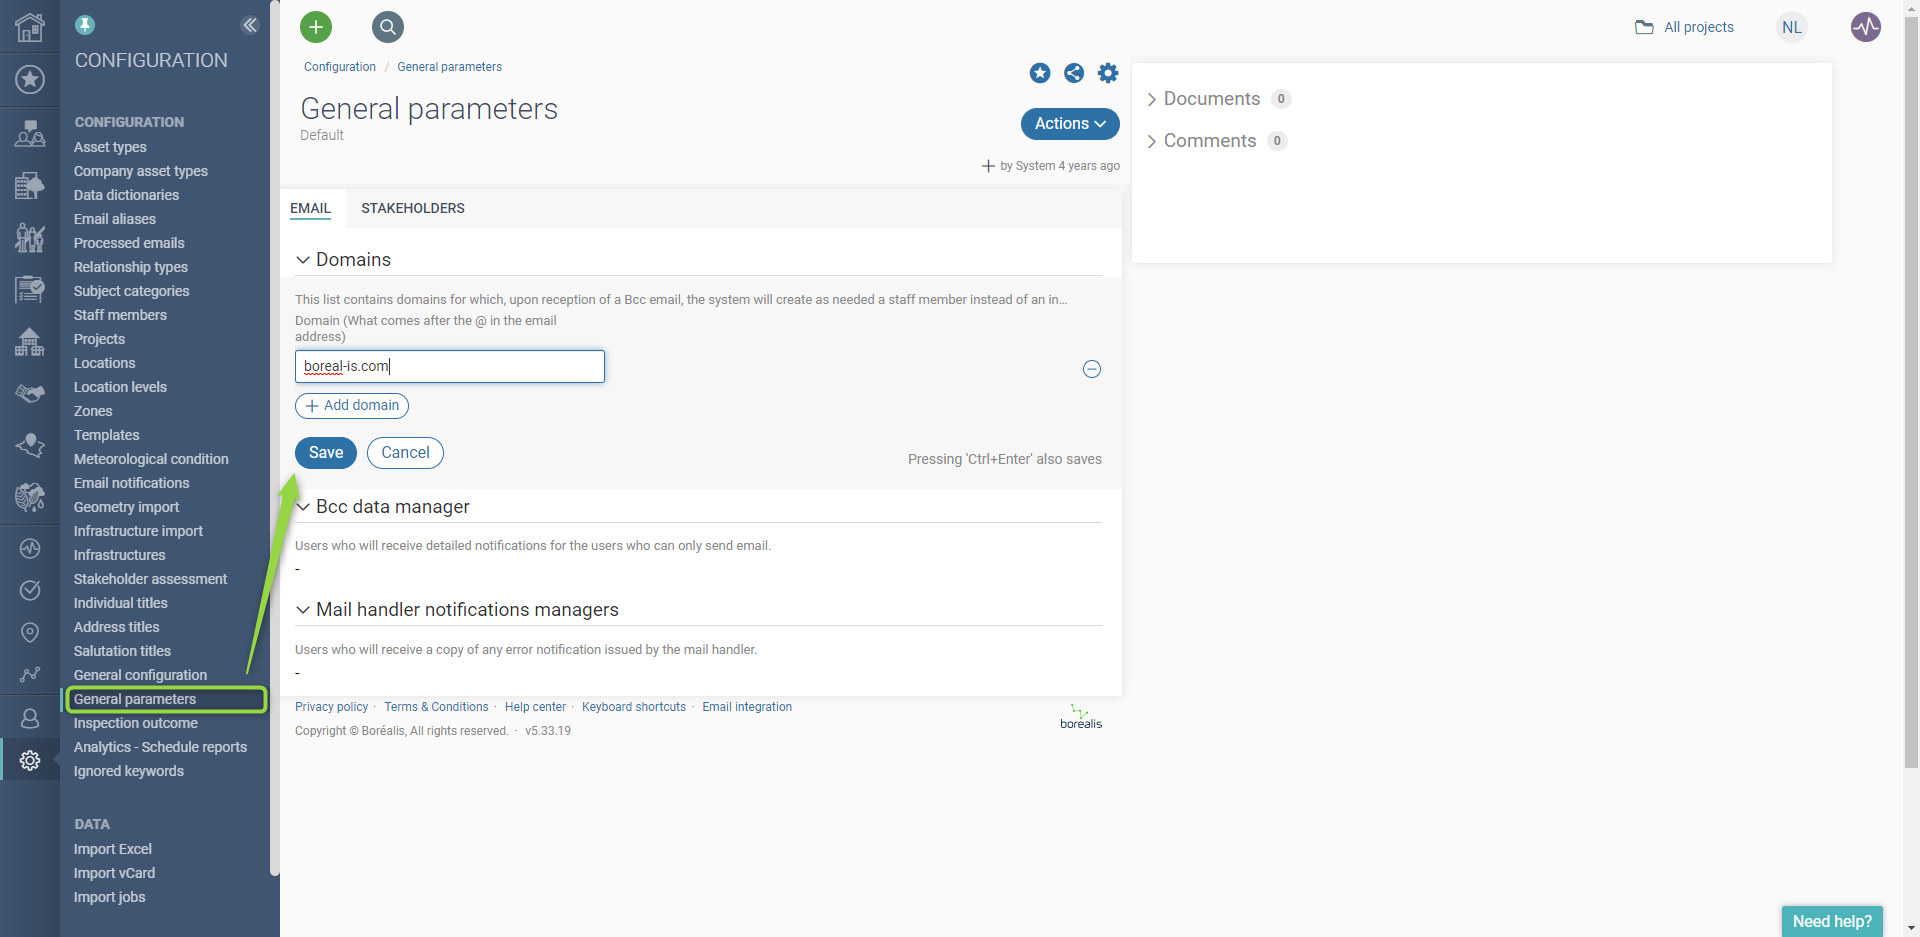The width and height of the screenshot is (1920, 937).
Task: Collapse the sidebar with double chevron icon
Action: tap(250, 25)
